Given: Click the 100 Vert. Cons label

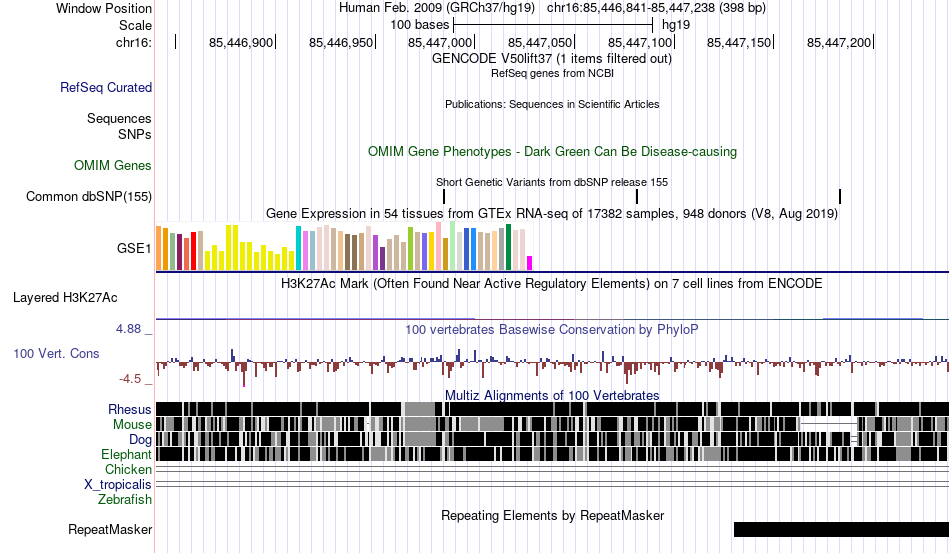Looking at the screenshot, I should (56, 354).
